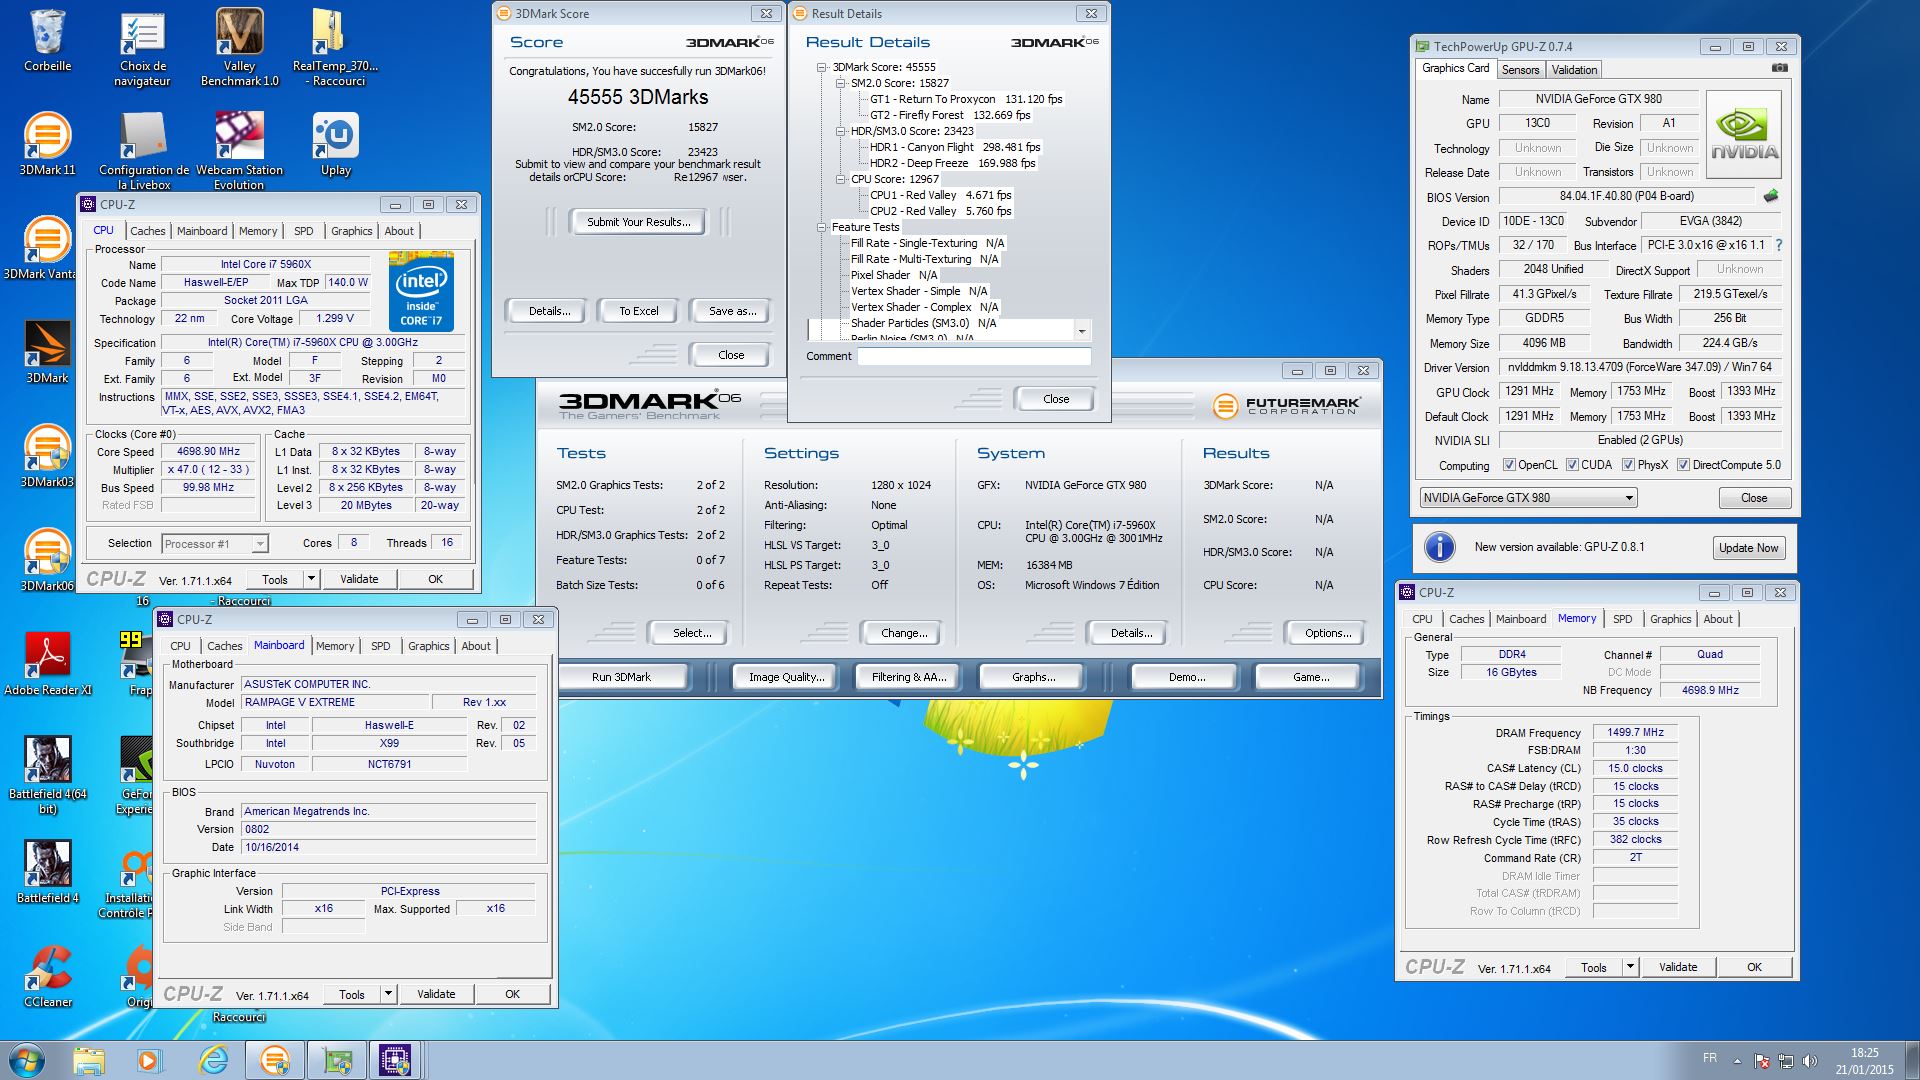Click the bus interface question mark
Image resolution: width=1920 pixels, height=1080 pixels.
click(x=1778, y=245)
